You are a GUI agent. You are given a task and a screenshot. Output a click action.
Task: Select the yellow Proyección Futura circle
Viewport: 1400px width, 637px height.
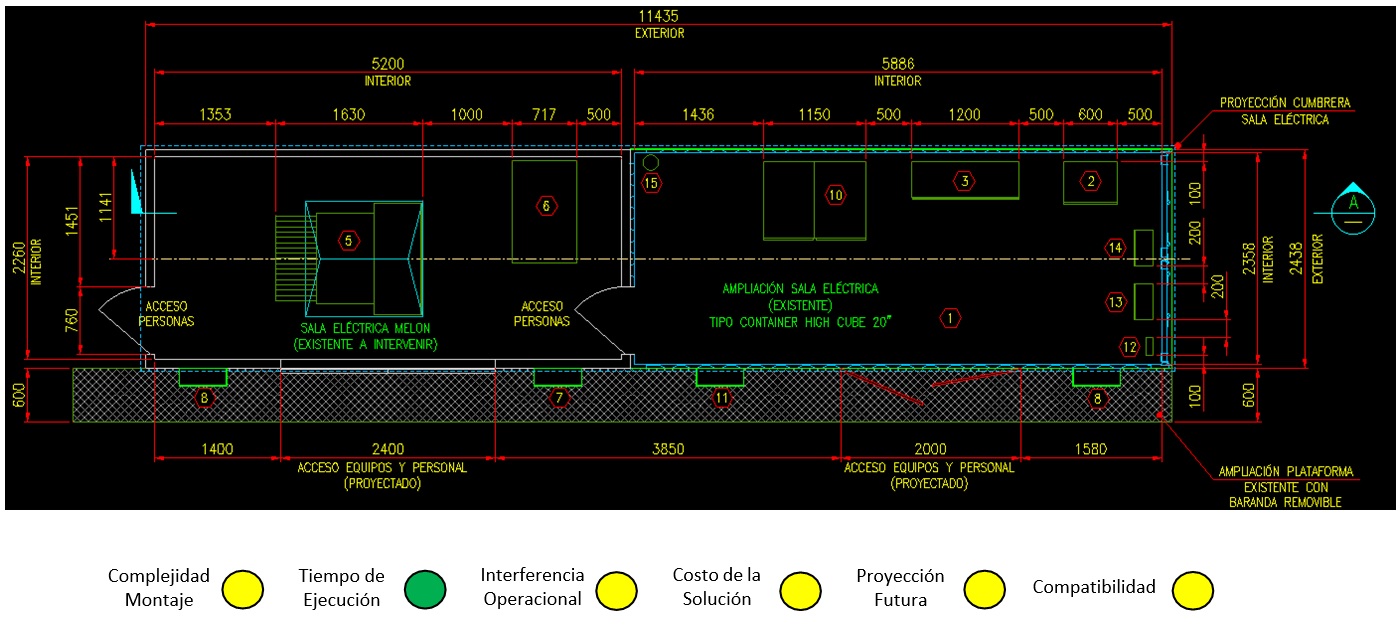tap(985, 590)
